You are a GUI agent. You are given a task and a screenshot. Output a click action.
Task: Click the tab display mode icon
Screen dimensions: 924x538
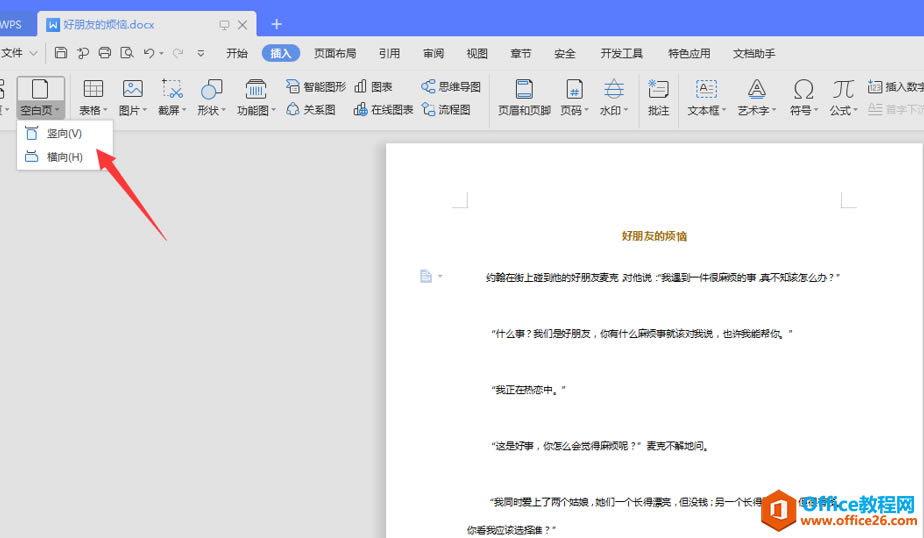224,25
